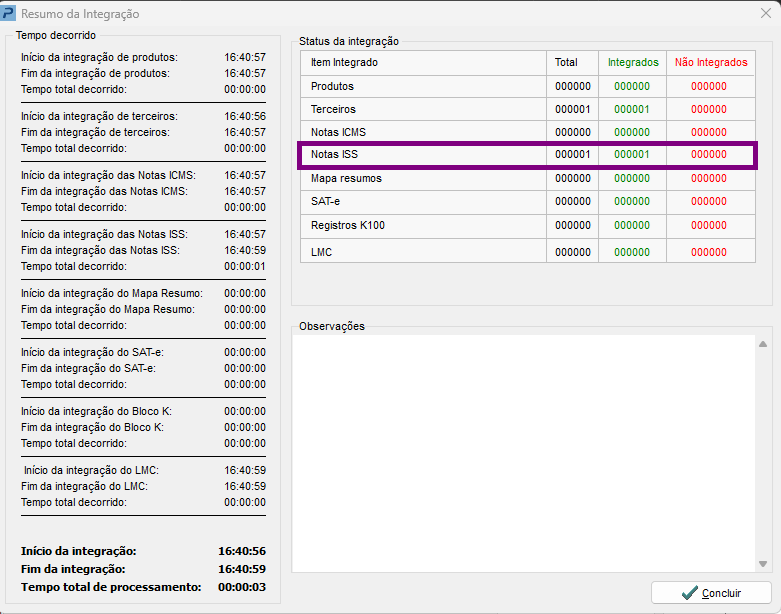
Task: Click the app logo in title bar
Action: [x=8, y=13]
